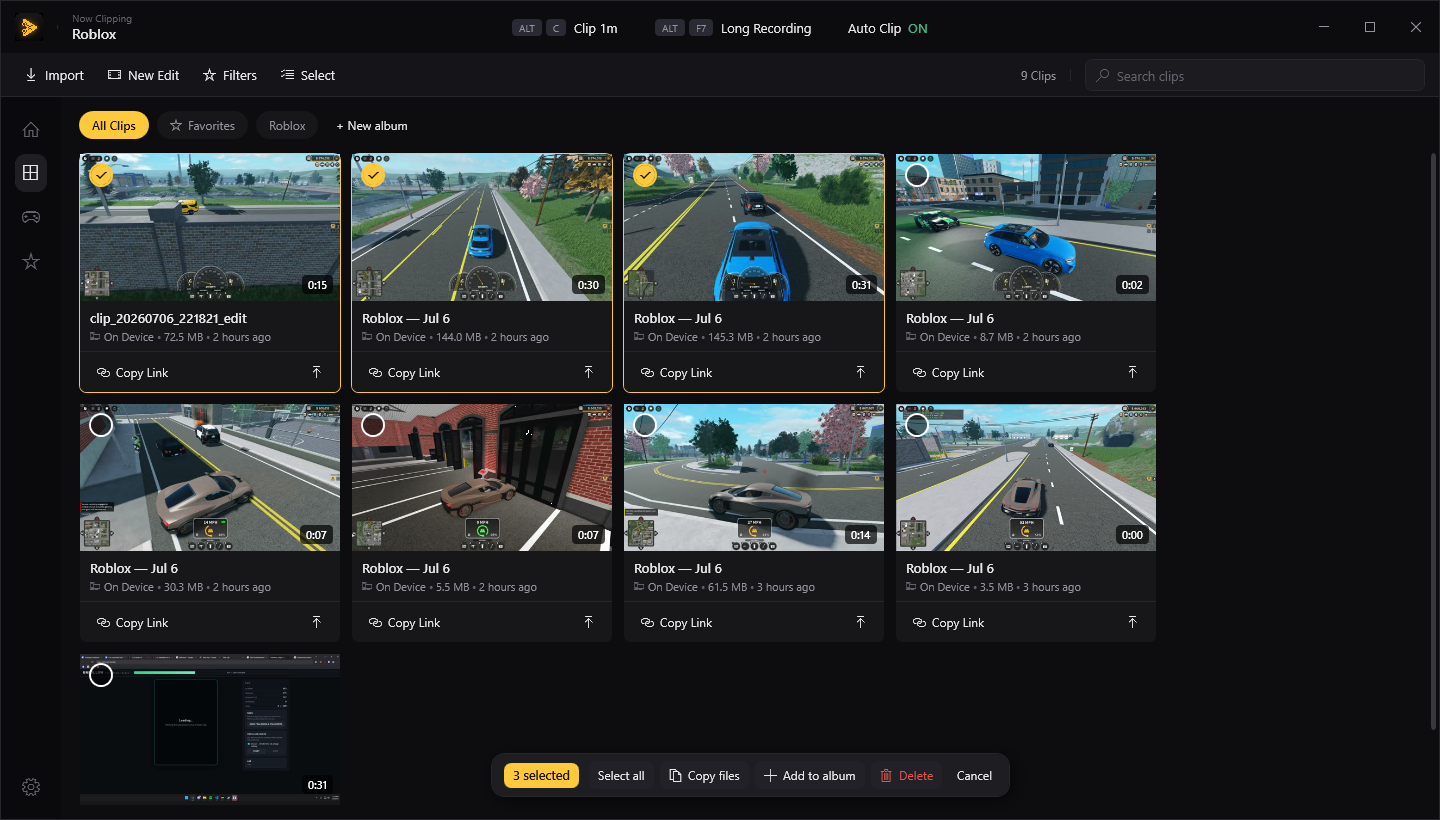Check the selection circle on the 0:14 clip
This screenshot has height=820, width=1440.
click(x=644, y=425)
